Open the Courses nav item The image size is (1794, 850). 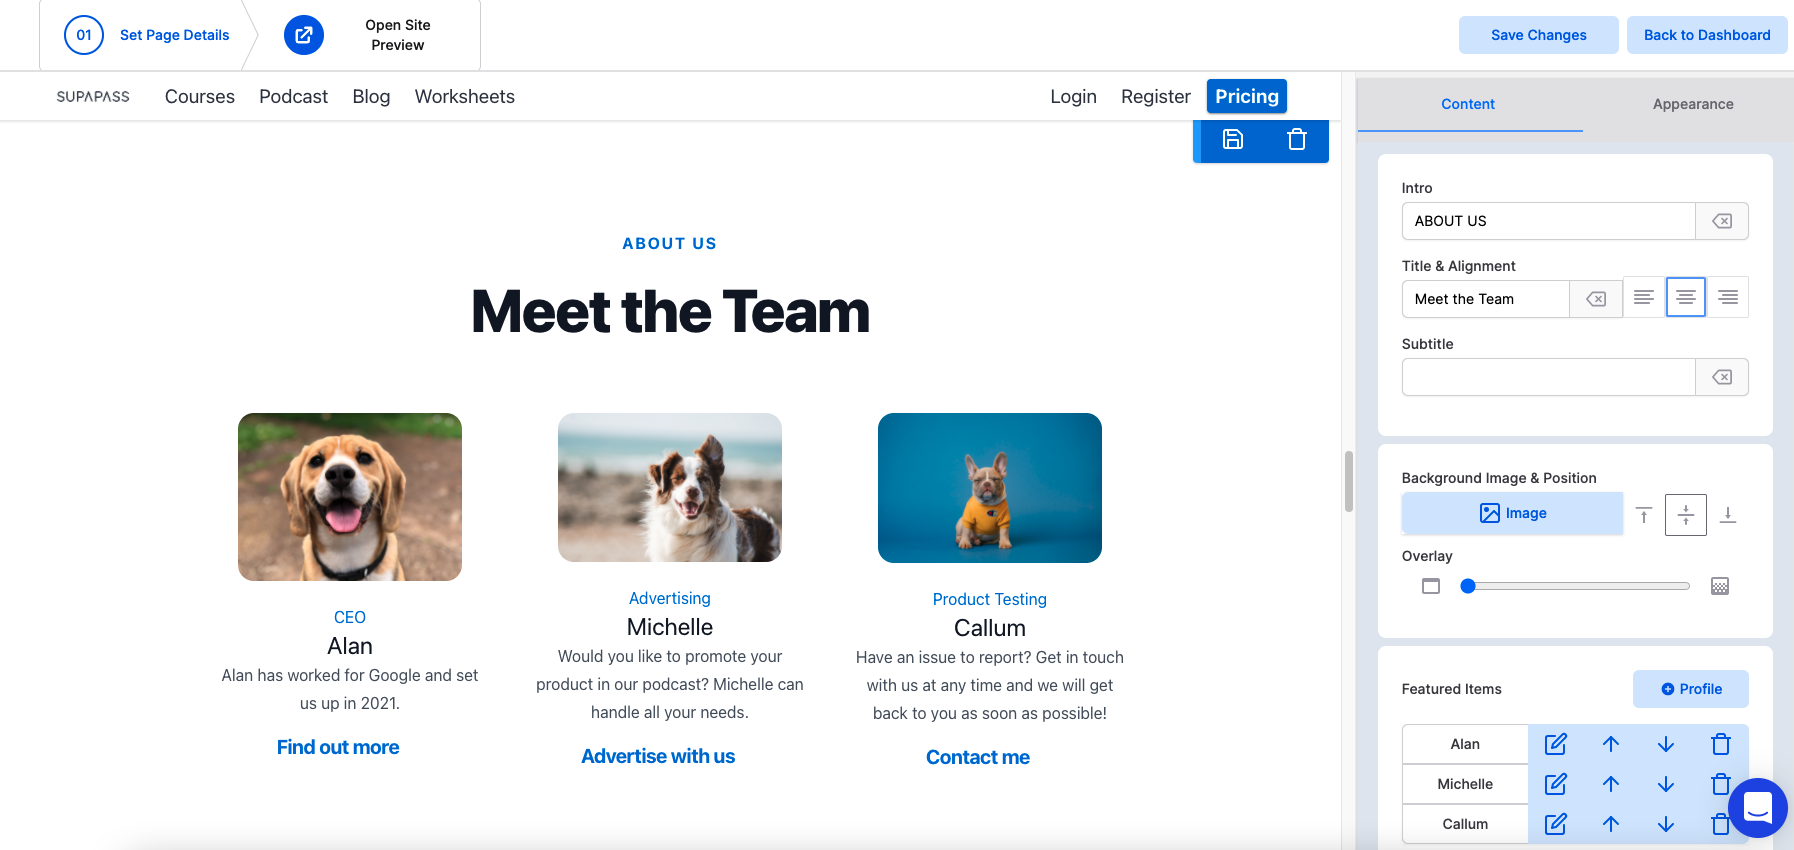click(x=200, y=97)
